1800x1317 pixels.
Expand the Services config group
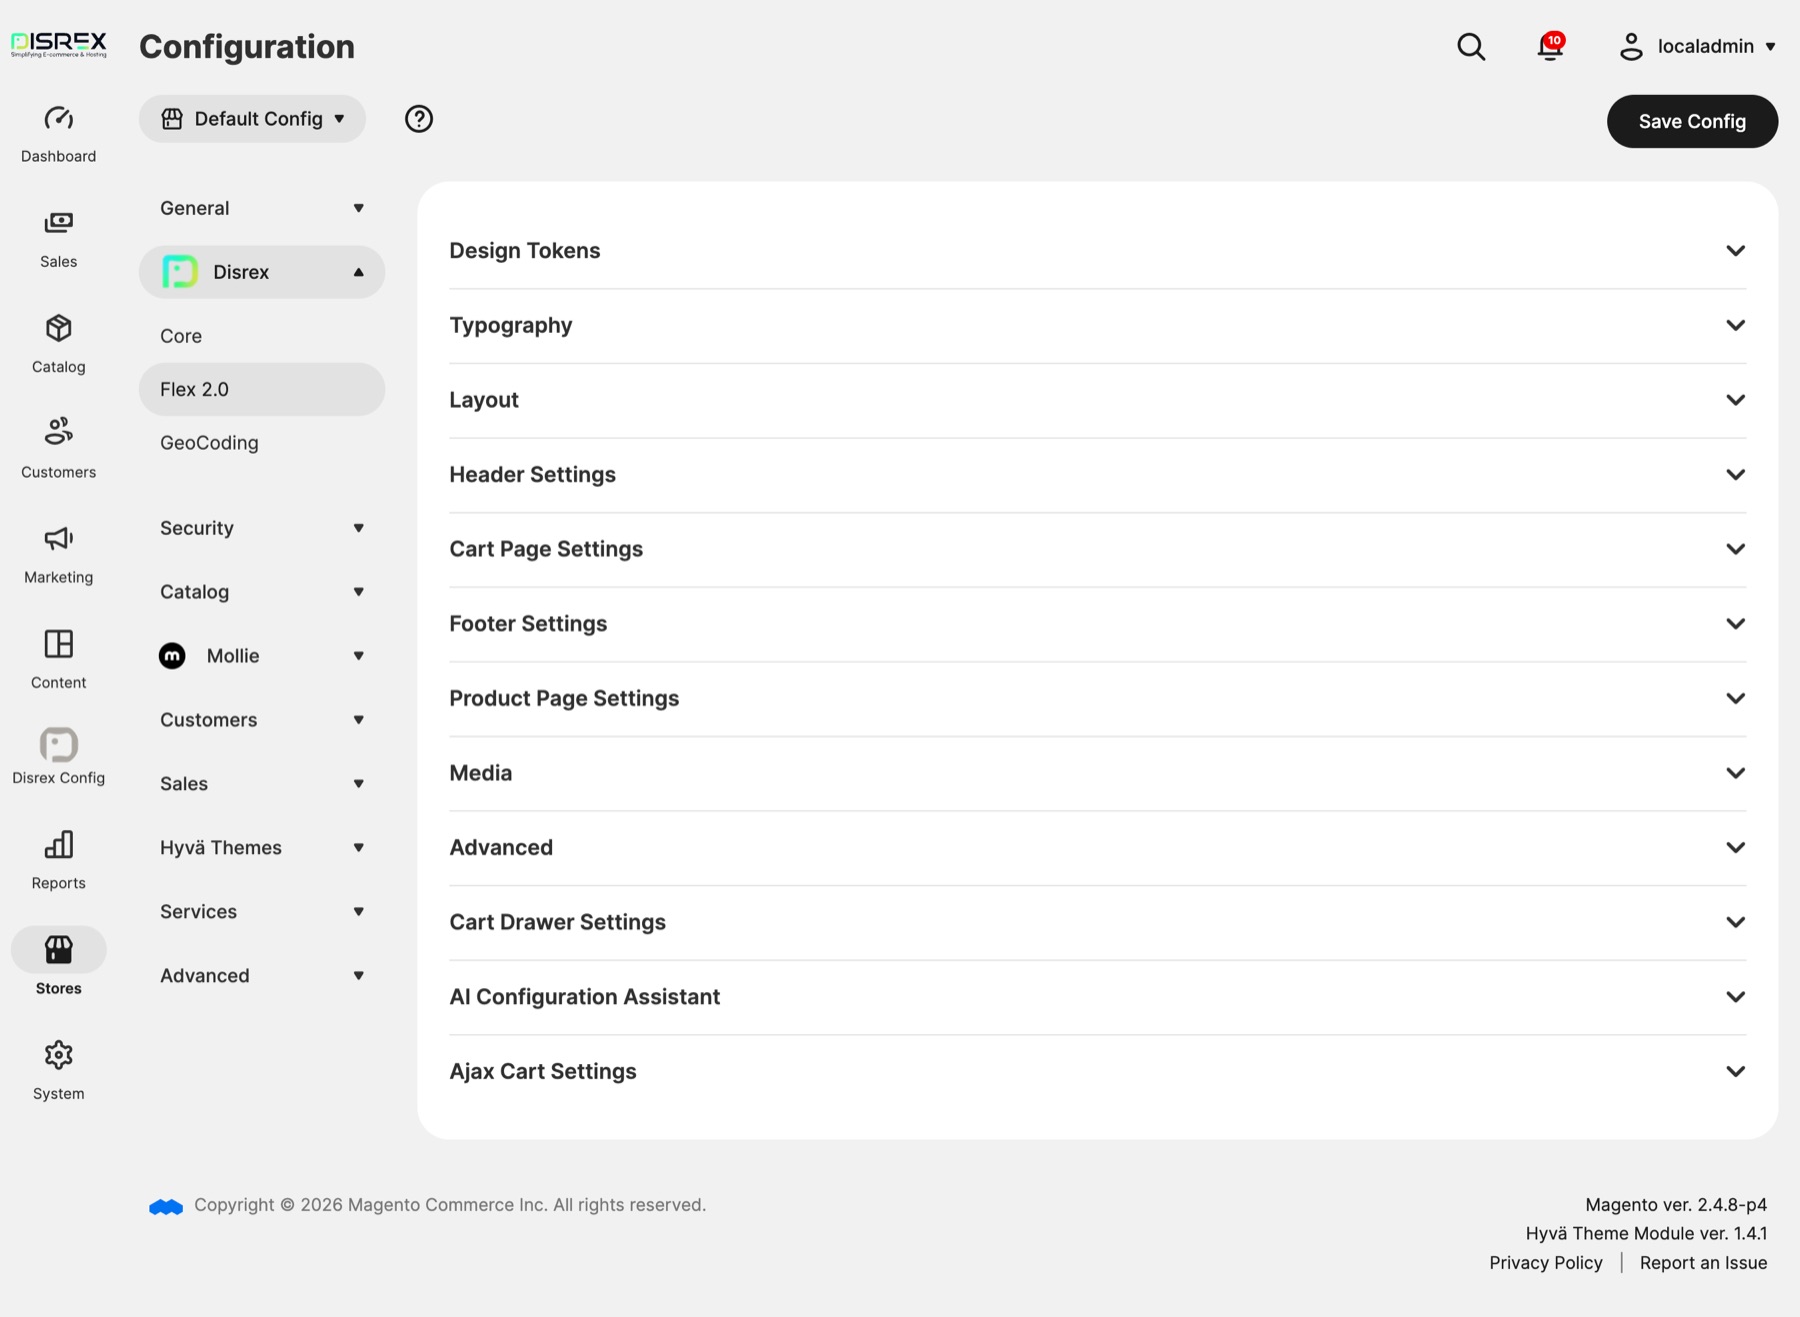pos(262,912)
